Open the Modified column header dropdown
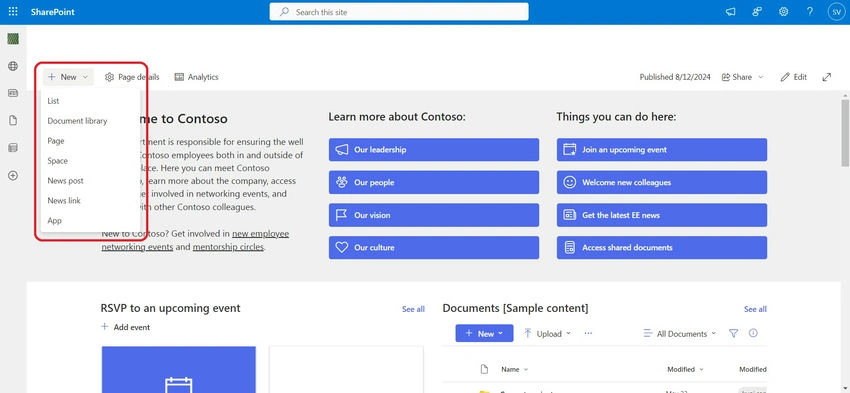This screenshot has width=850, height=393. pos(685,369)
